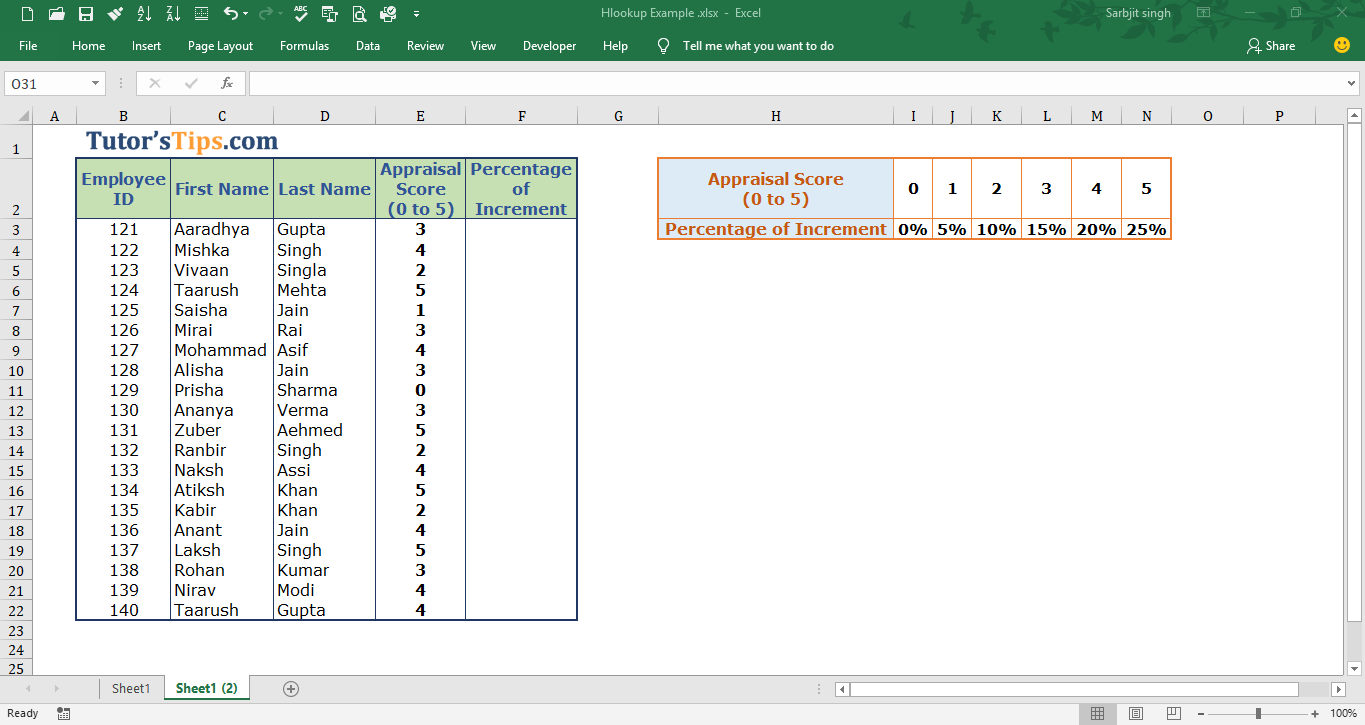Click the macro recording status bar icon

[64, 713]
